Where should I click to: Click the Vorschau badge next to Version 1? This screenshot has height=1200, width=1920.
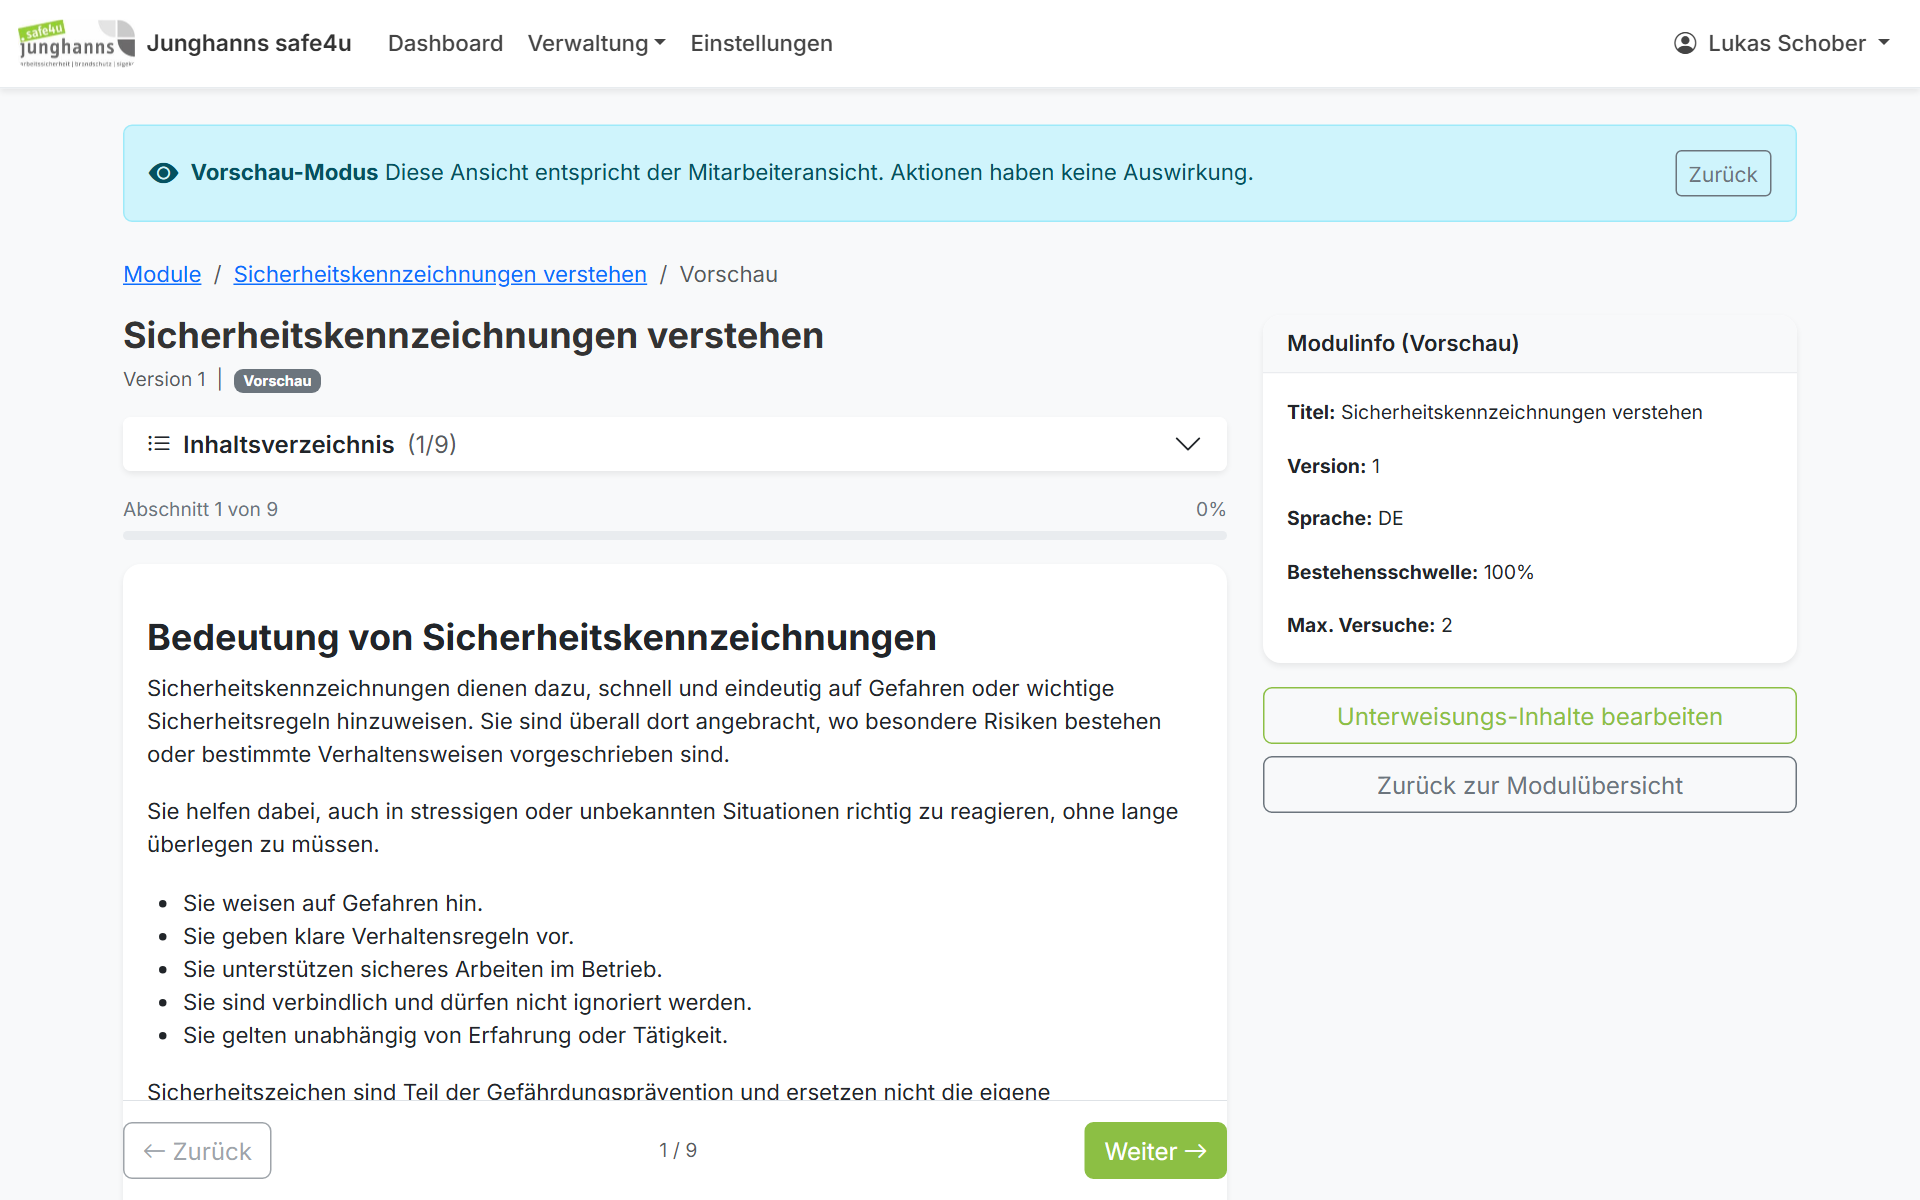(x=277, y=381)
